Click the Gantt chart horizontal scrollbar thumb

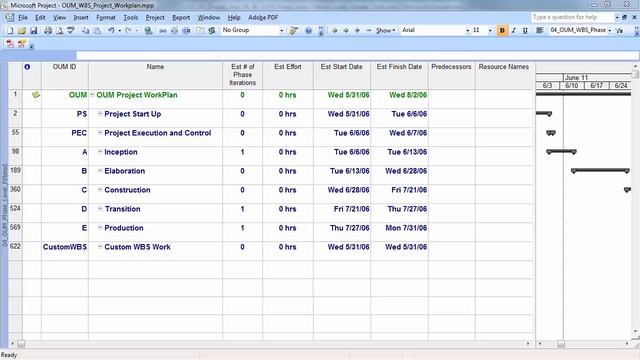coord(561,344)
